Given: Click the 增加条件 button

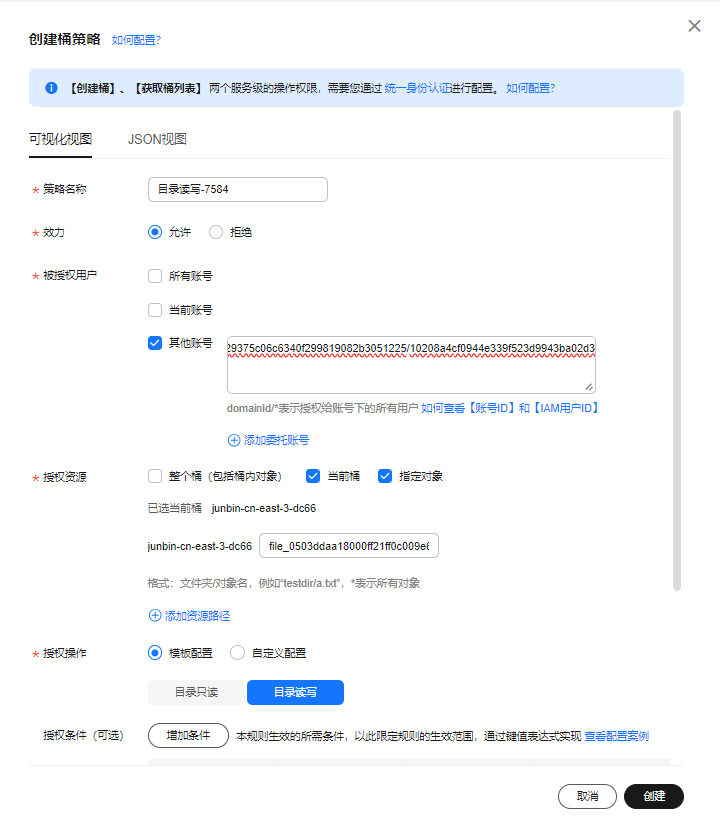Looking at the screenshot, I should point(188,736).
